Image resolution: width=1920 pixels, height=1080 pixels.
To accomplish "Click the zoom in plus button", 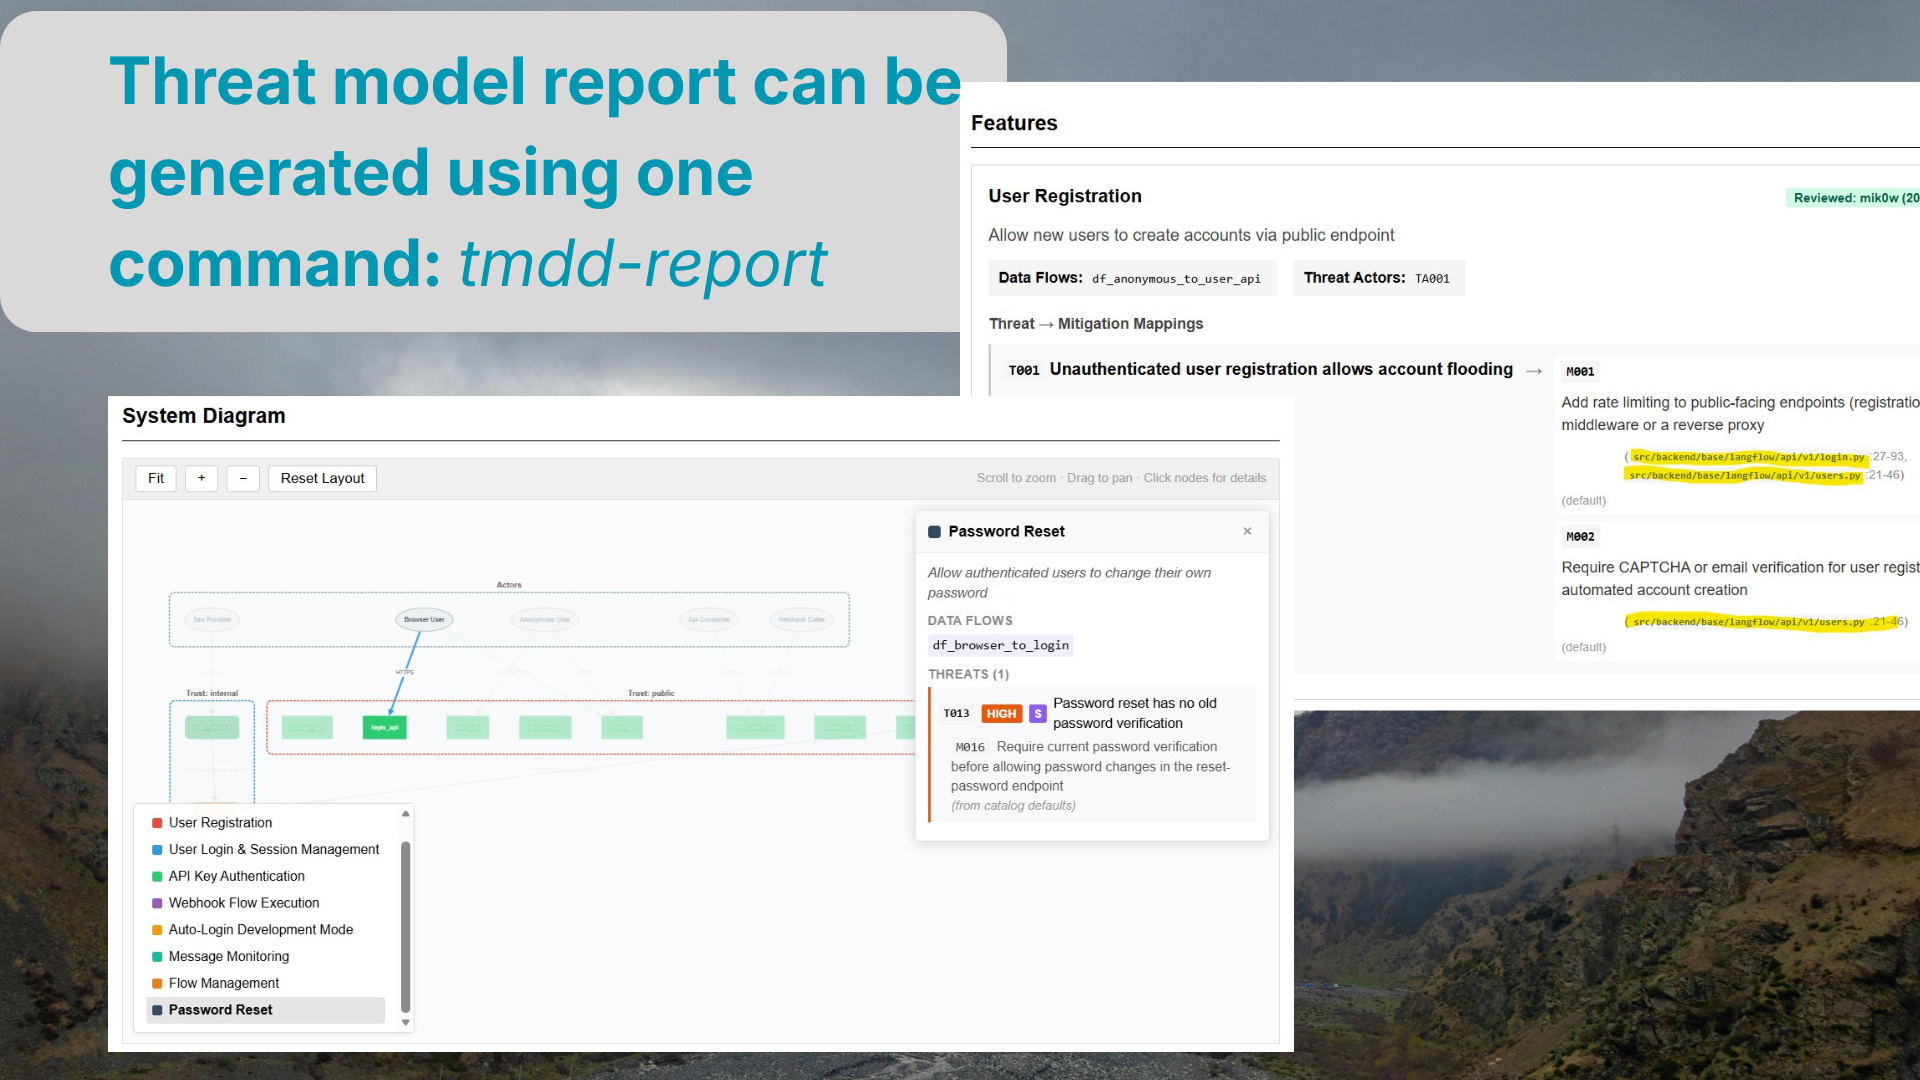I will click(x=201, y=478).
